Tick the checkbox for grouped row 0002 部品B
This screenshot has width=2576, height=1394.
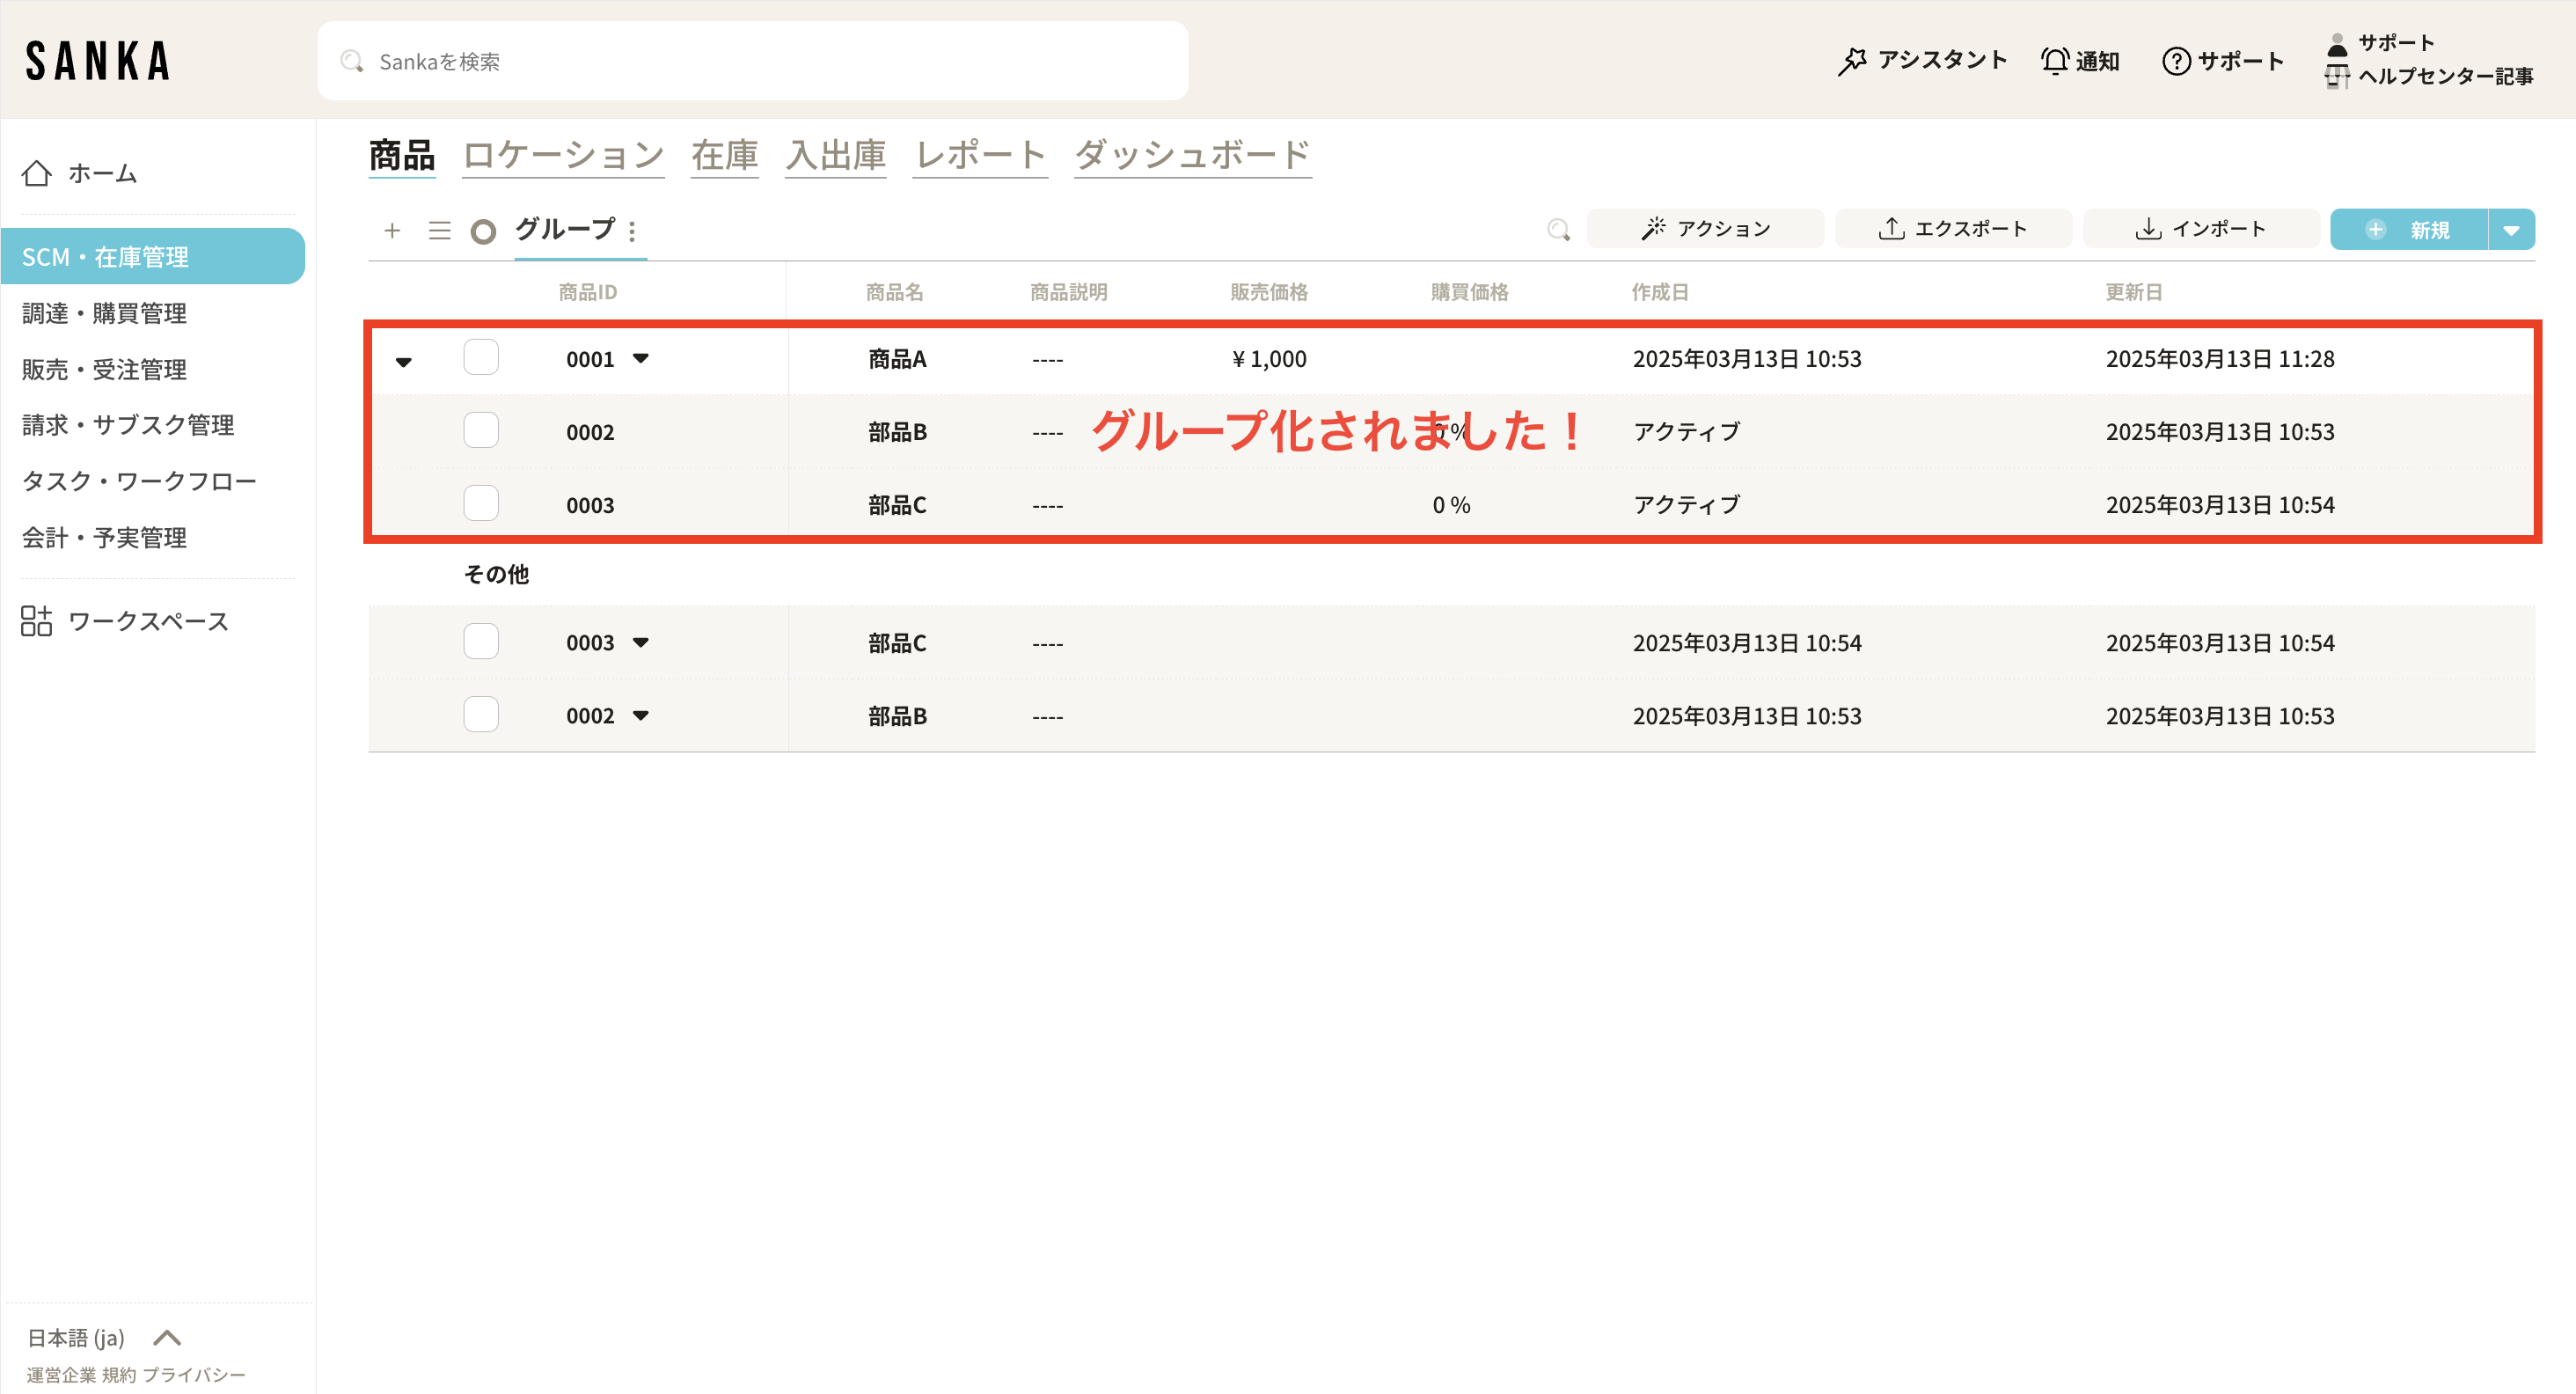[481, 431]
